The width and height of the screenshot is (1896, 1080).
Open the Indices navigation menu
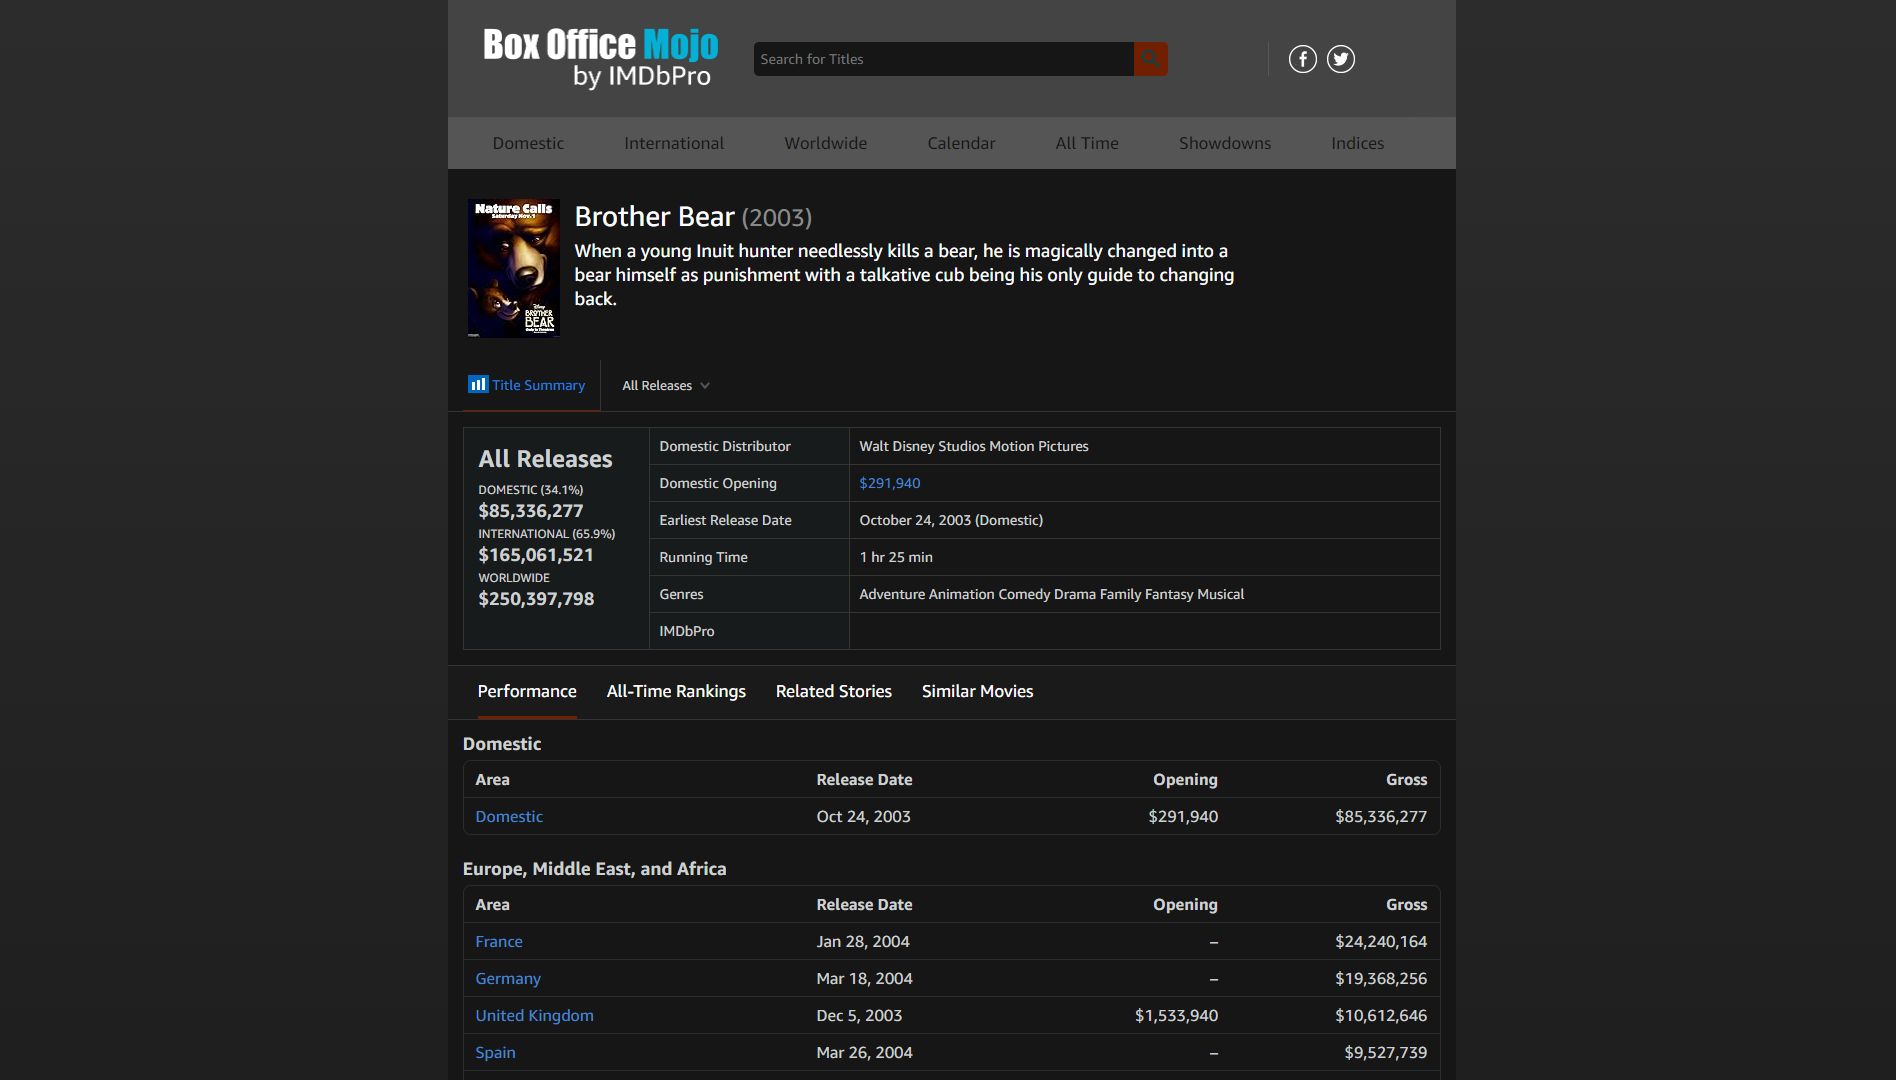click(x=1357, y=143)
